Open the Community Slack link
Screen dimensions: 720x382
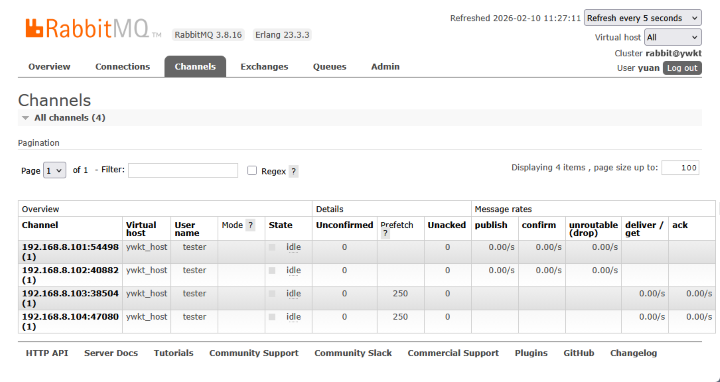[353, 353]
